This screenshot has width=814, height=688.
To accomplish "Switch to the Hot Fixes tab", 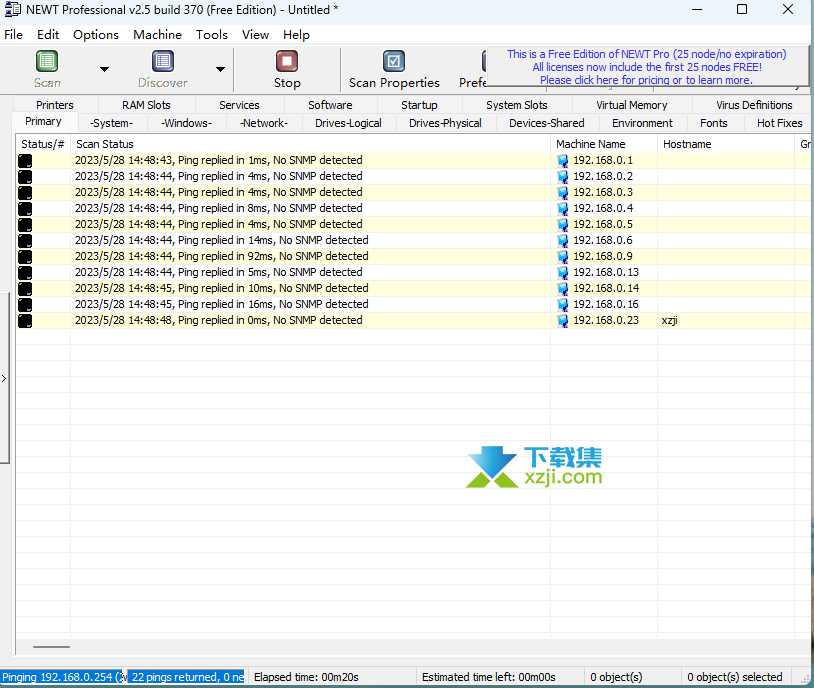I will [780, 123].
